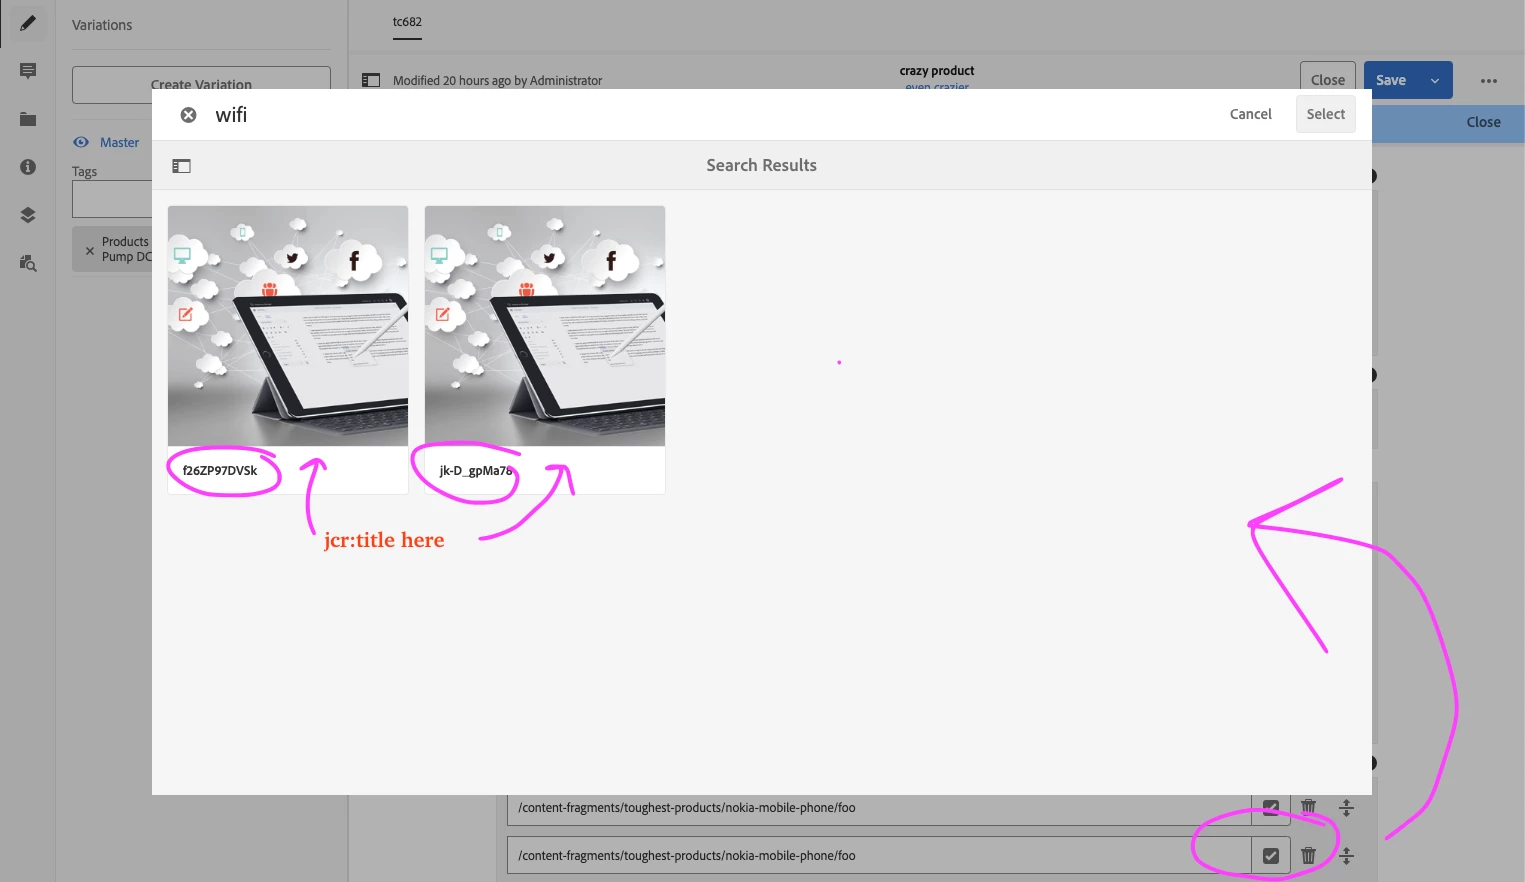
Task: Click the jk-D_gpMa78 title text
Action: pyautogui.click(x=476, y=470)
